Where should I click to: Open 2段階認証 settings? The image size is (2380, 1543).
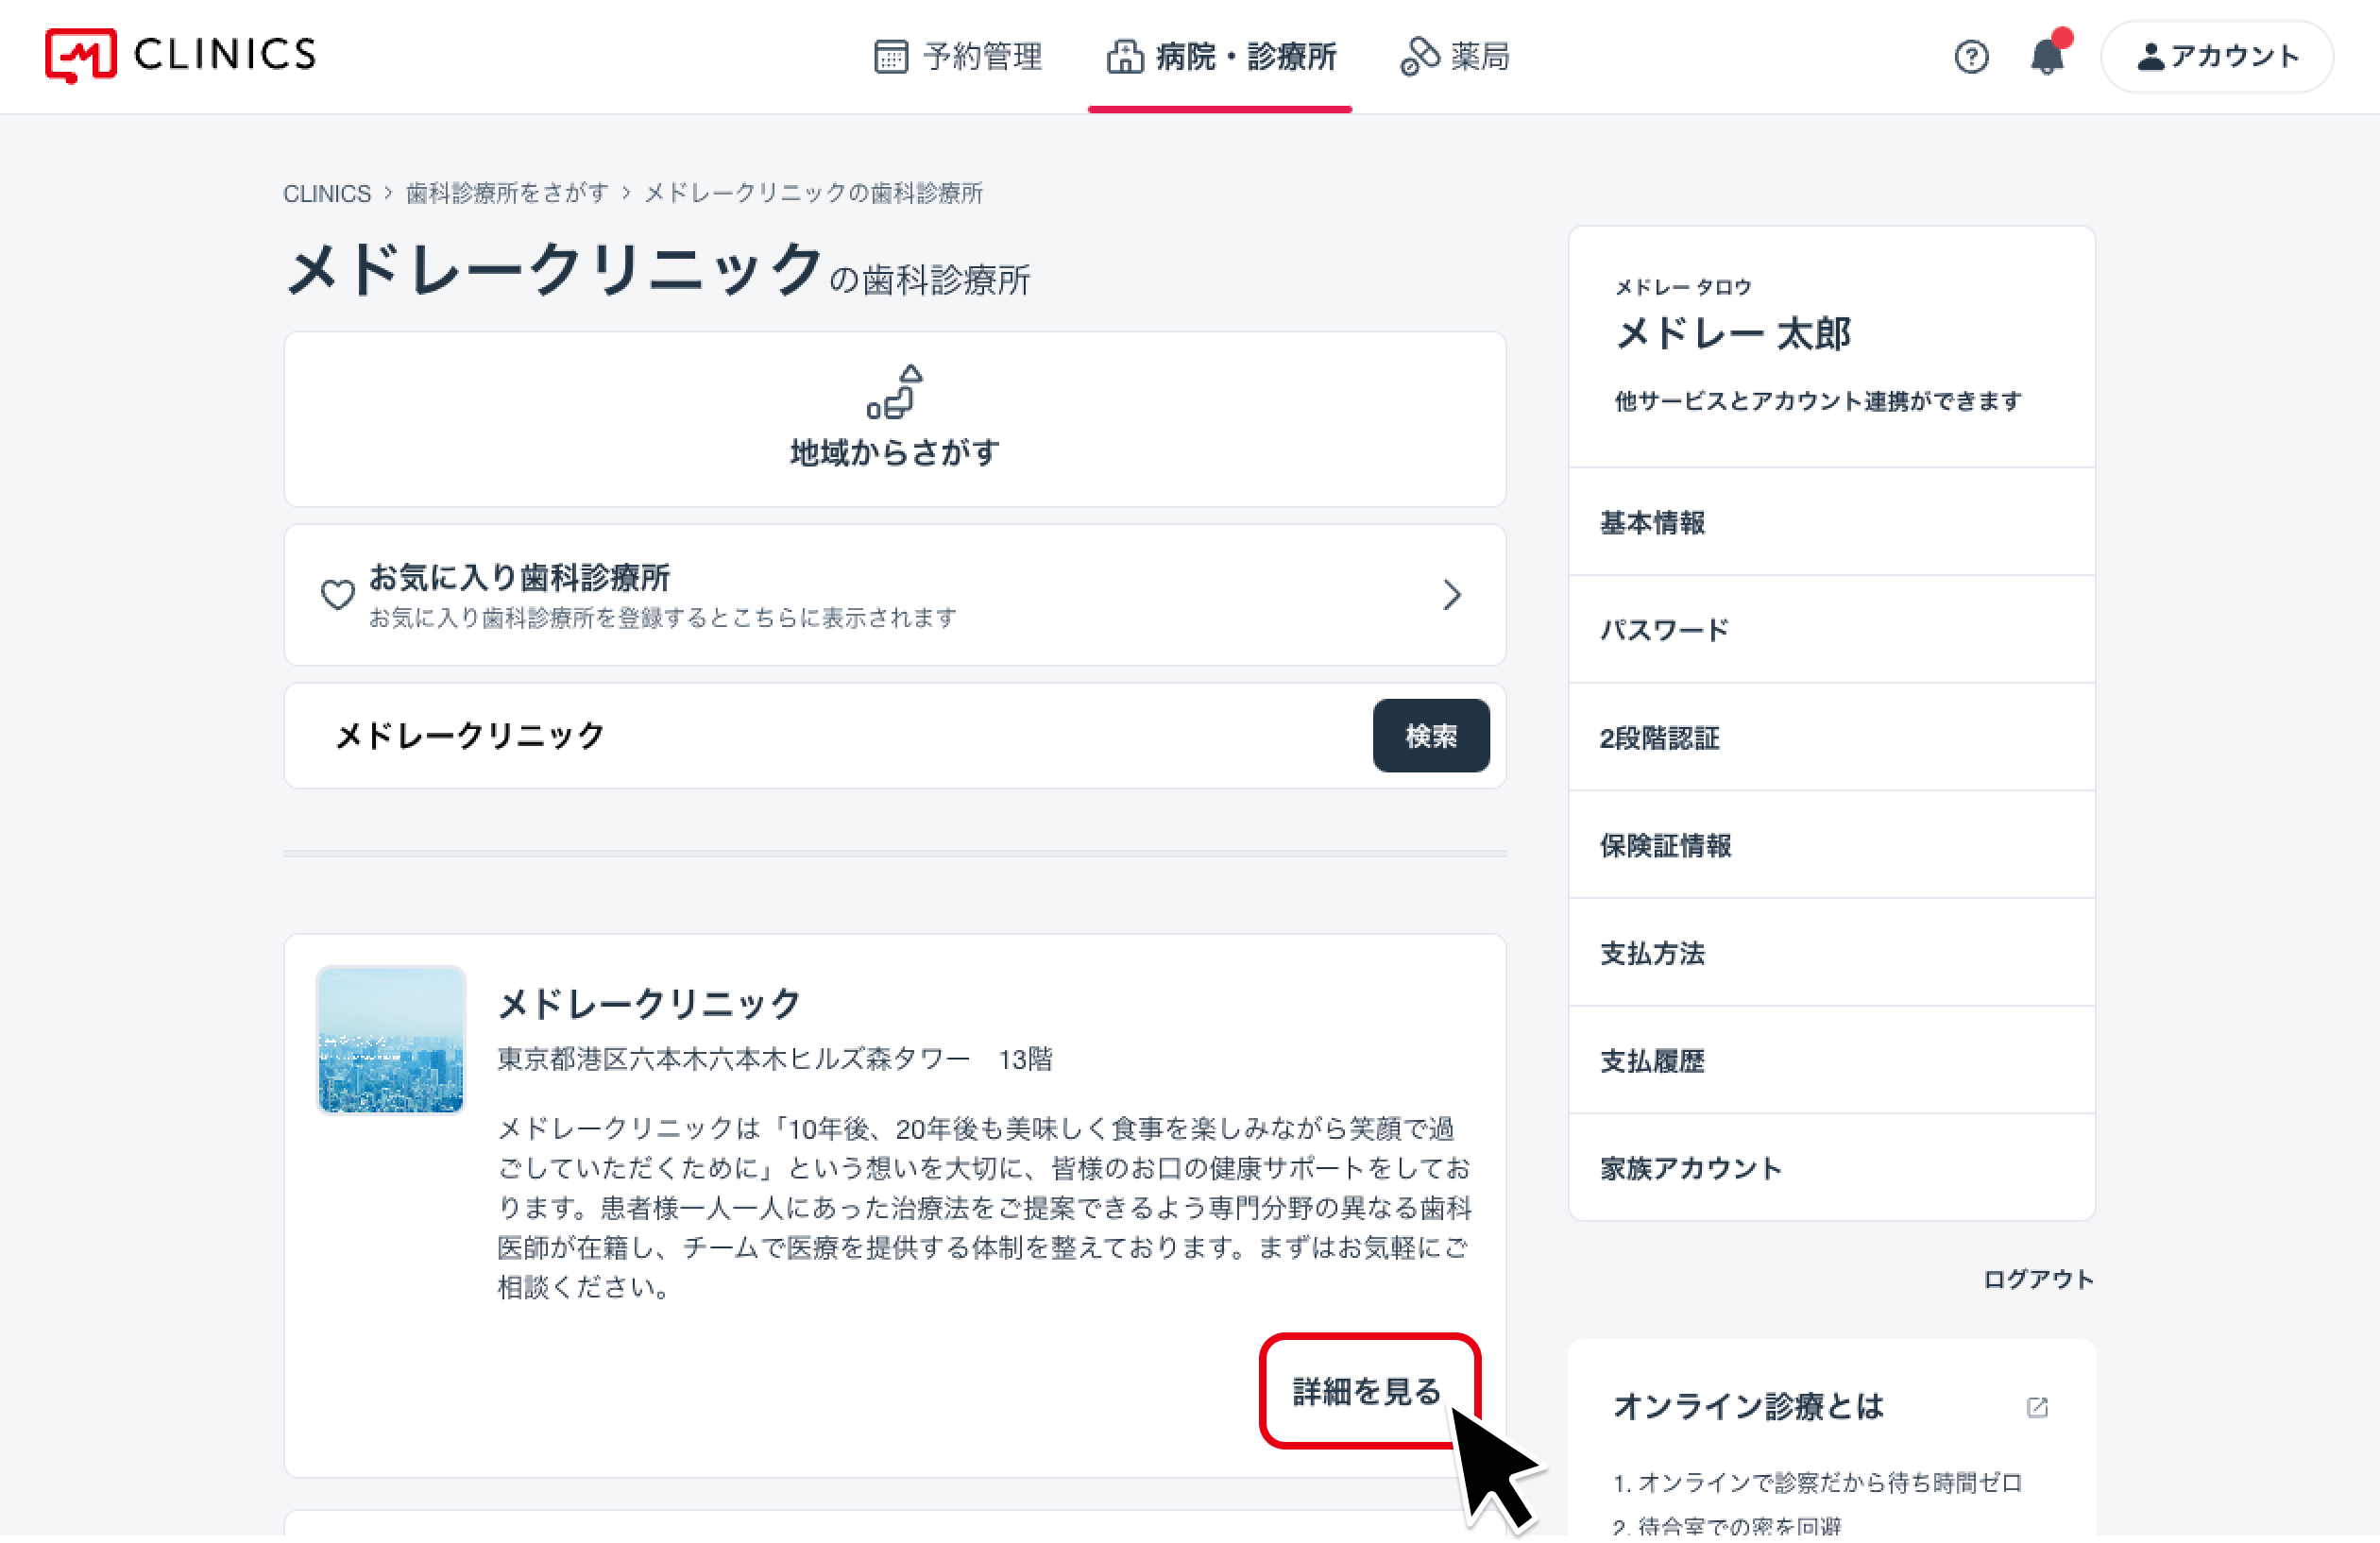click(x=1831, y=738)
